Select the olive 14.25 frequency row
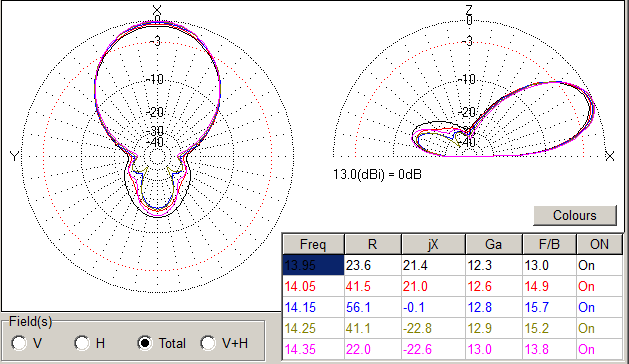The width and height of the screenshot is (629, 364). pyautogui.click(x=452, y=328)
